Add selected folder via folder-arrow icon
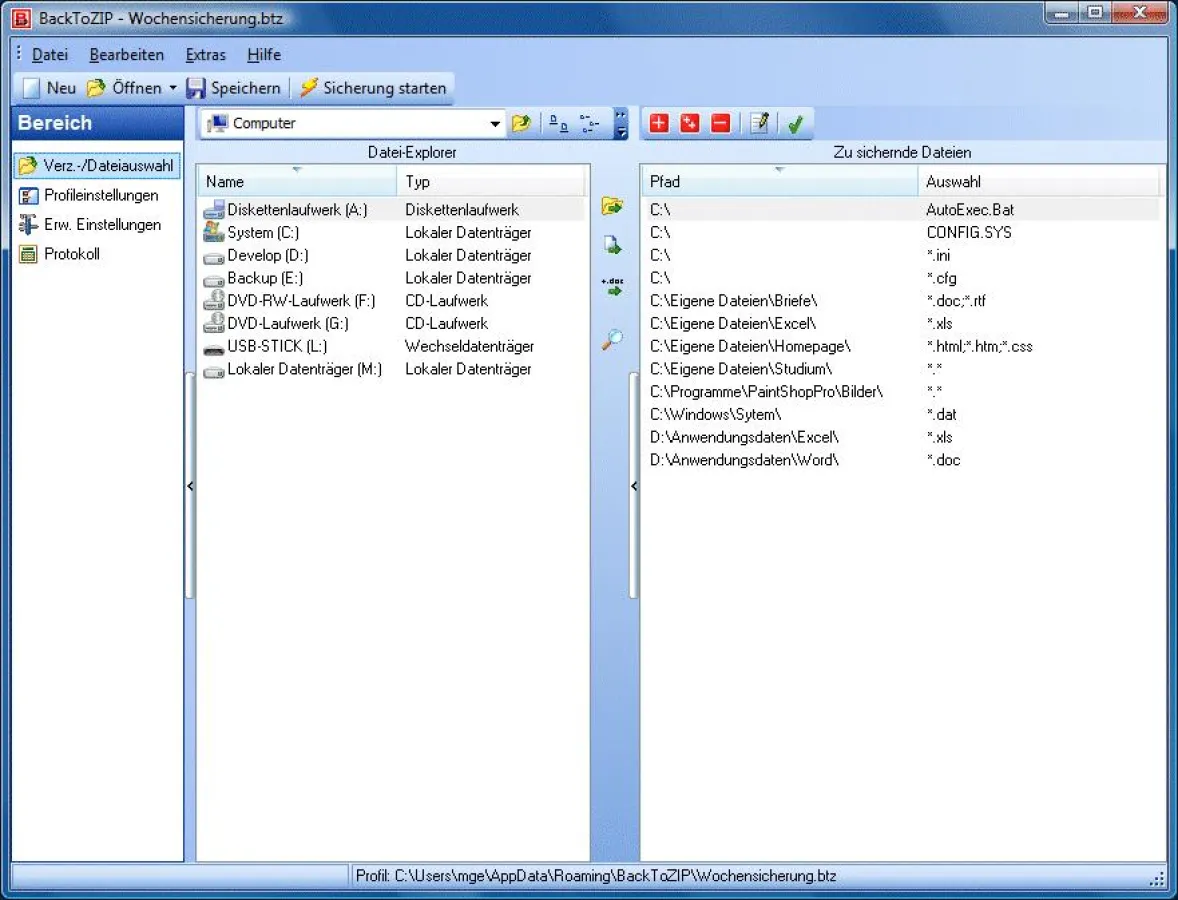1178x900 pixels. pyautogui.click(x=612, y=205)
